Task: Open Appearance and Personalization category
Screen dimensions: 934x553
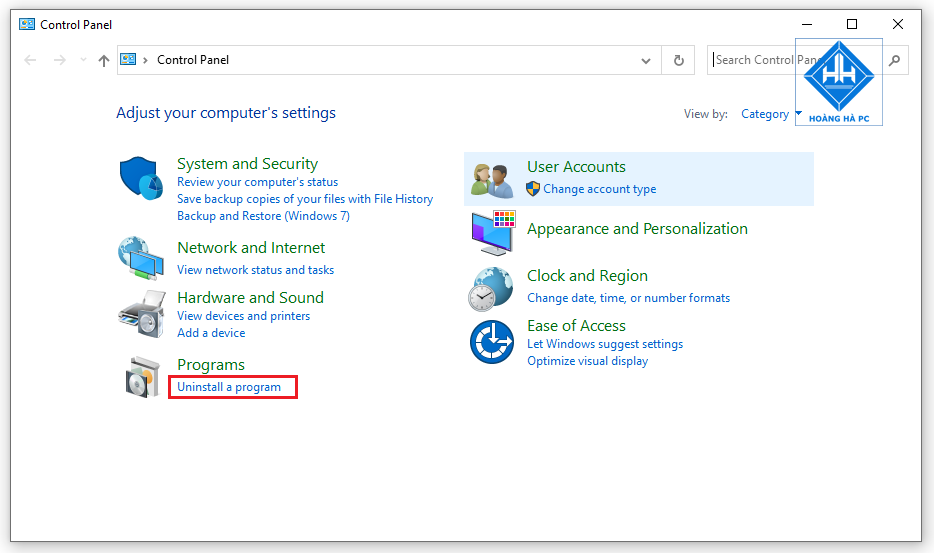Action: click(637, 229)
